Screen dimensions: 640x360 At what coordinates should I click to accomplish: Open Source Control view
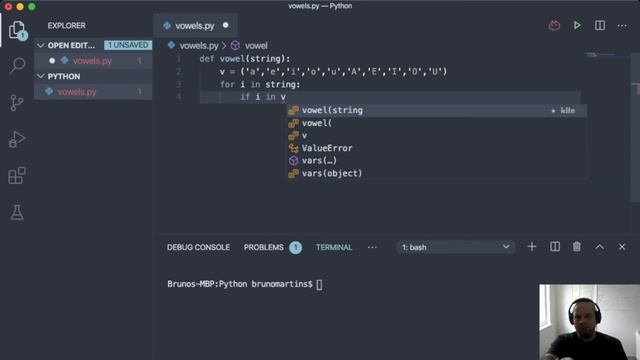17,102
